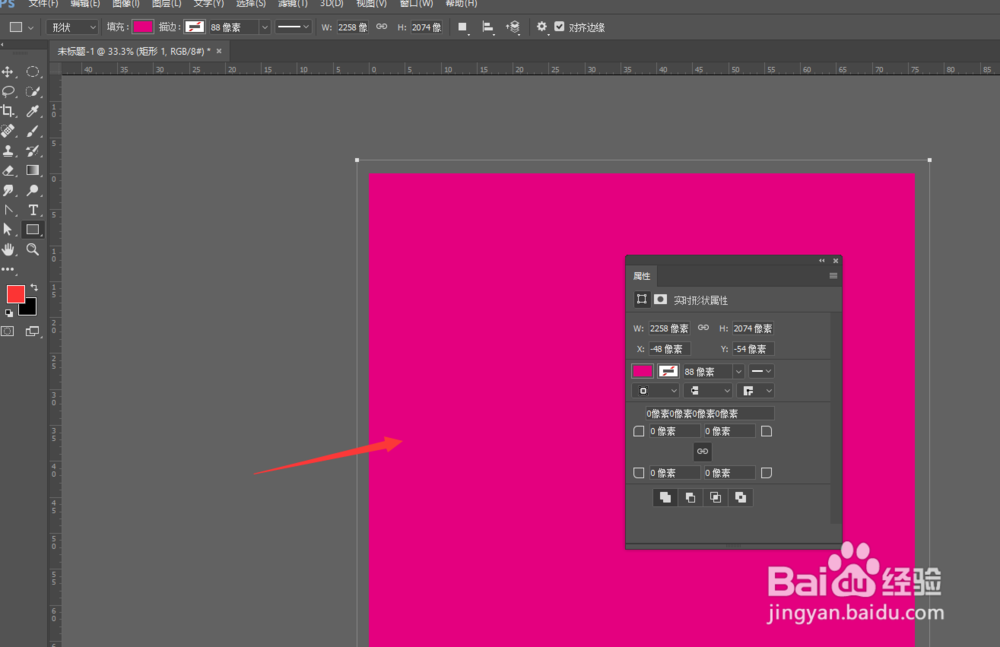Select the Brush tool
The width and height of the screenshot is (1000, 647).
33,131
